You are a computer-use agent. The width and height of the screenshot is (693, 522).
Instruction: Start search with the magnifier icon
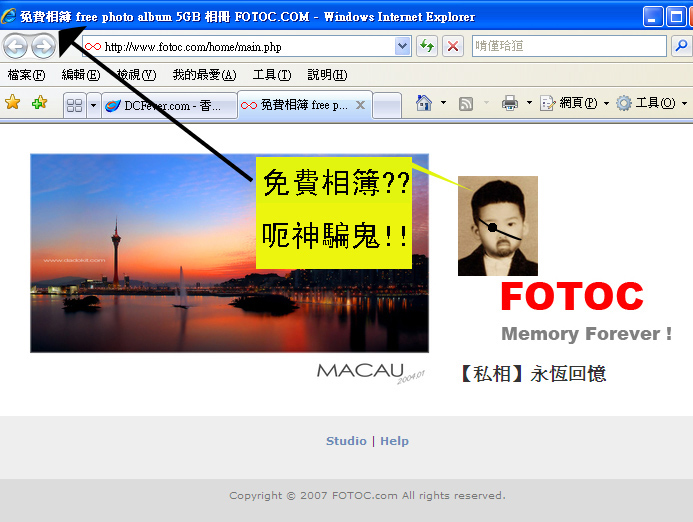(681, 46)
